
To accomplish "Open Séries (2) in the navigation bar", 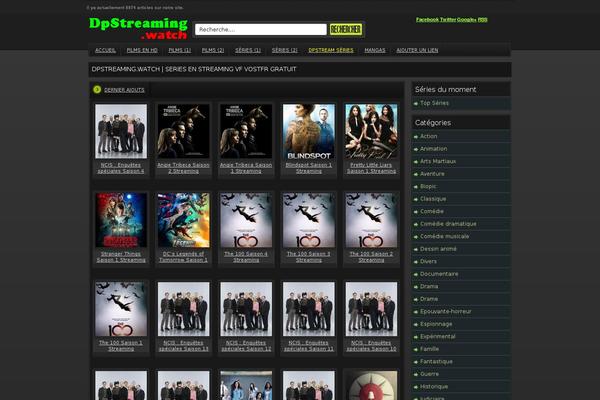I will point(284,50).
